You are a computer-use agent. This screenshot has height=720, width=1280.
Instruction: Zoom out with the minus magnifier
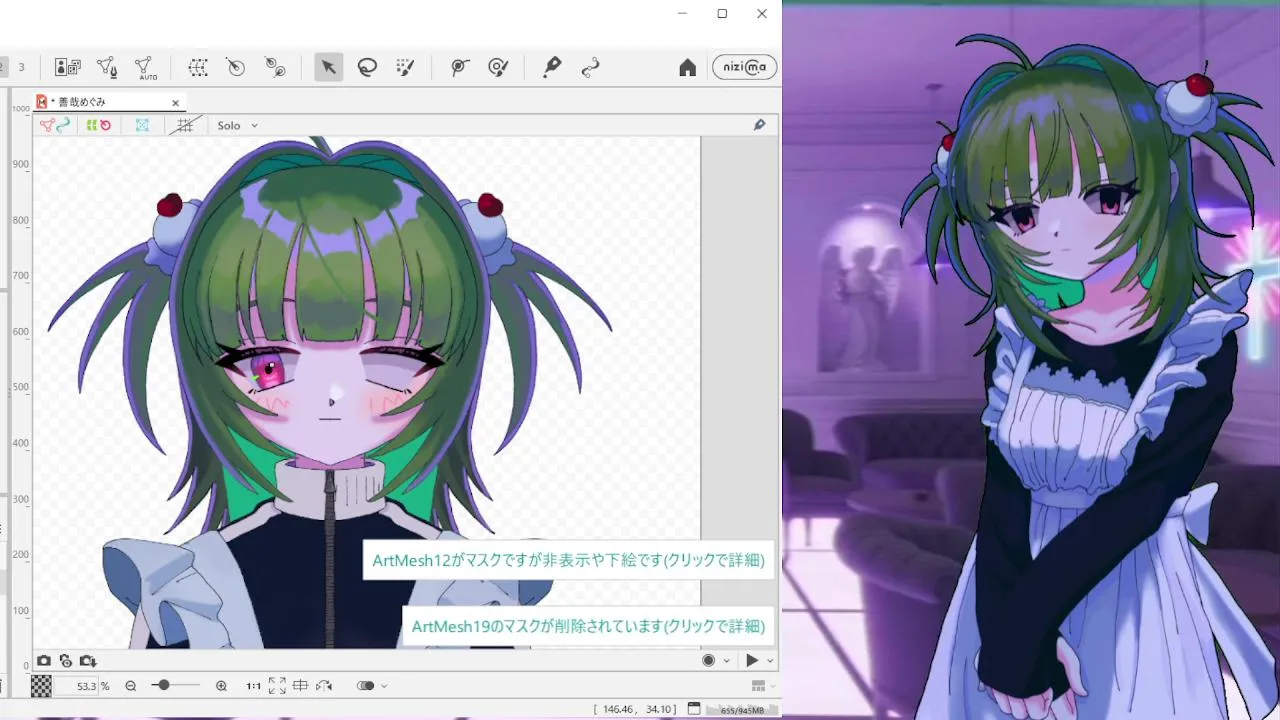point(131,686)
